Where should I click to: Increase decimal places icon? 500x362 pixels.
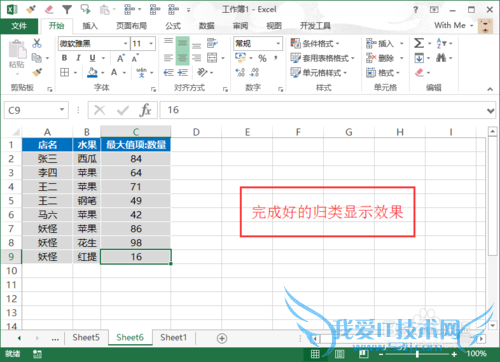[x=240, y=72]
